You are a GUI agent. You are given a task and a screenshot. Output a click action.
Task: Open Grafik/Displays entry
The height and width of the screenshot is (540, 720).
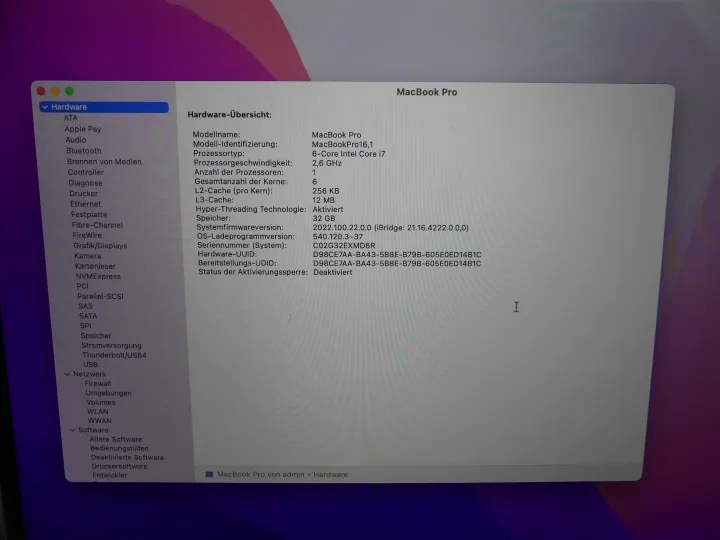(x=100, y=246)
